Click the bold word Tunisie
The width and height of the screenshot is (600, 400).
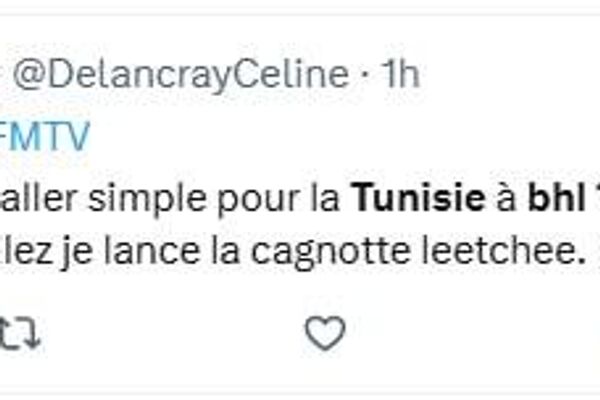pyautogui.click(x=419, y=198)
